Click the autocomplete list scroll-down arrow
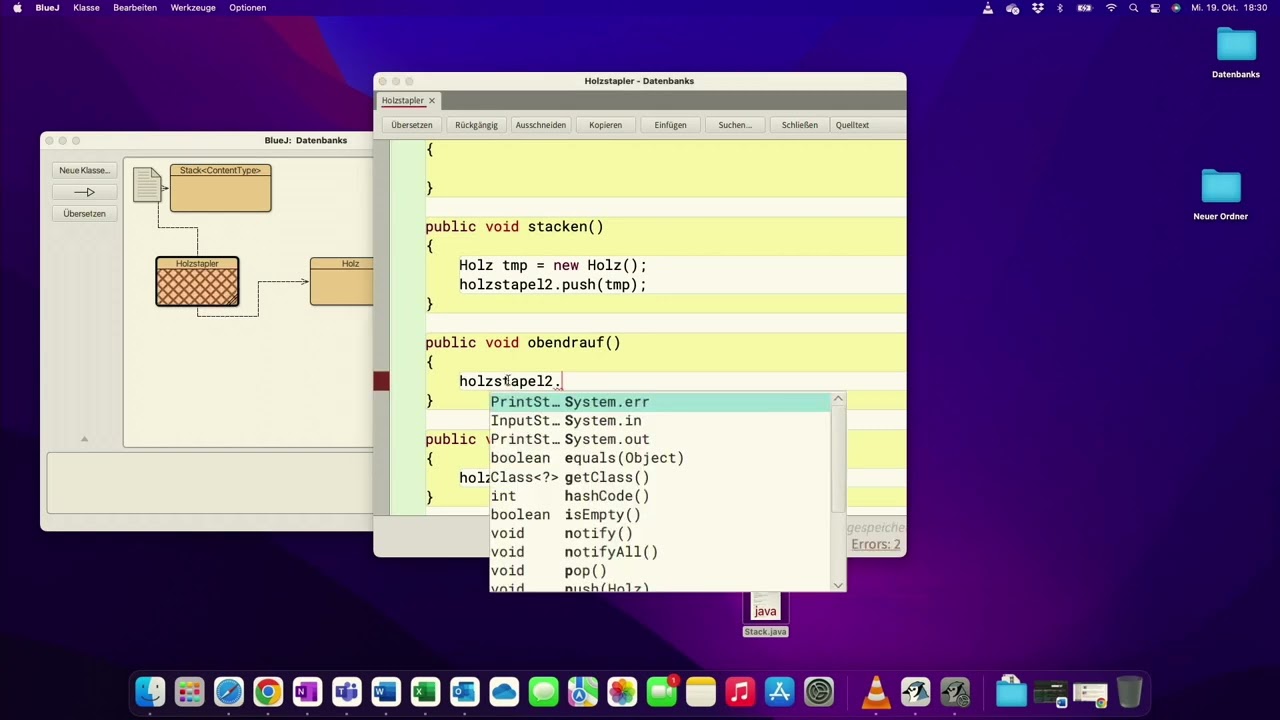 coord(838,585)
